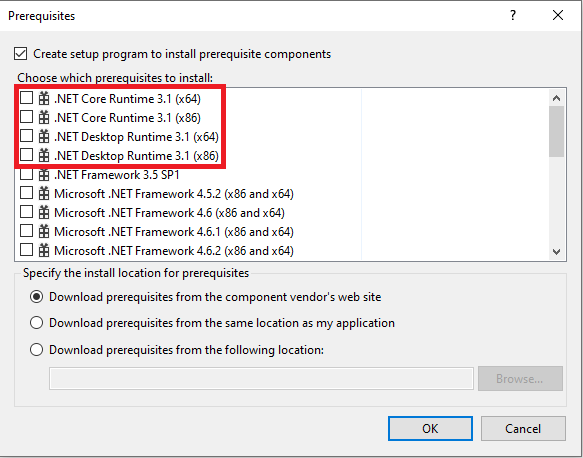Click the Cancel button
583x458 pixels.
[x=523, y=429]
